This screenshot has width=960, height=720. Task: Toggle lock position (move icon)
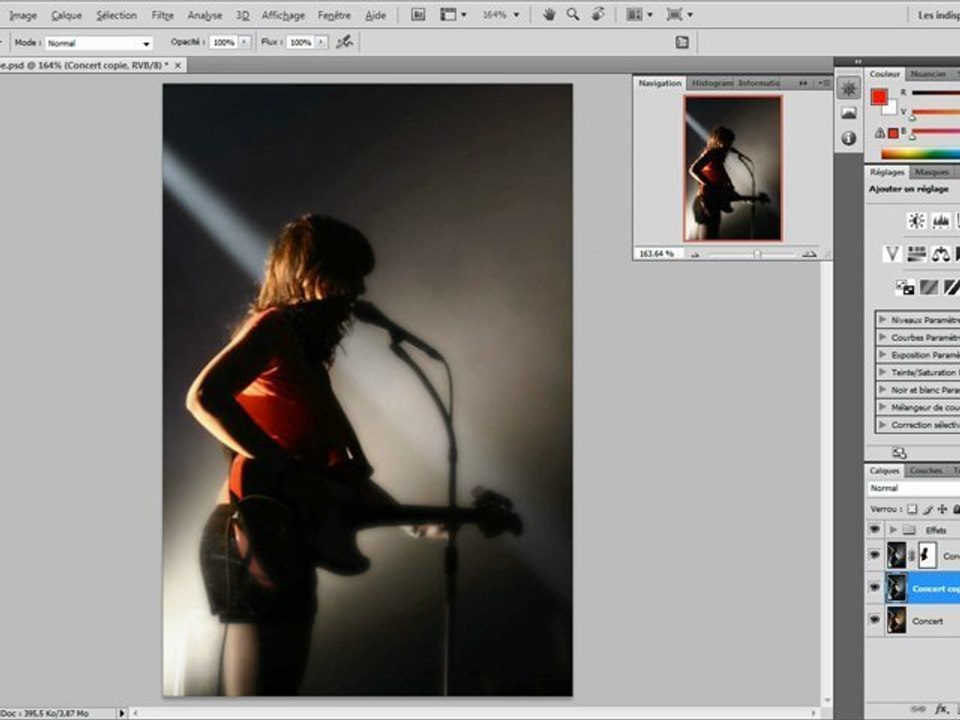pyautogui.click(x=942, y=509)
